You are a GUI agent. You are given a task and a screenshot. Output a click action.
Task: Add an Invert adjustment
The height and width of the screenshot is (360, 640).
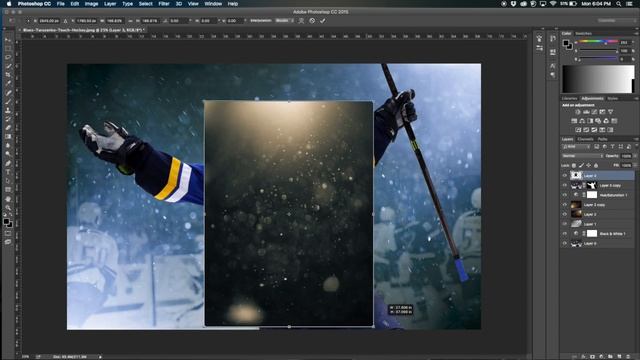578,130
